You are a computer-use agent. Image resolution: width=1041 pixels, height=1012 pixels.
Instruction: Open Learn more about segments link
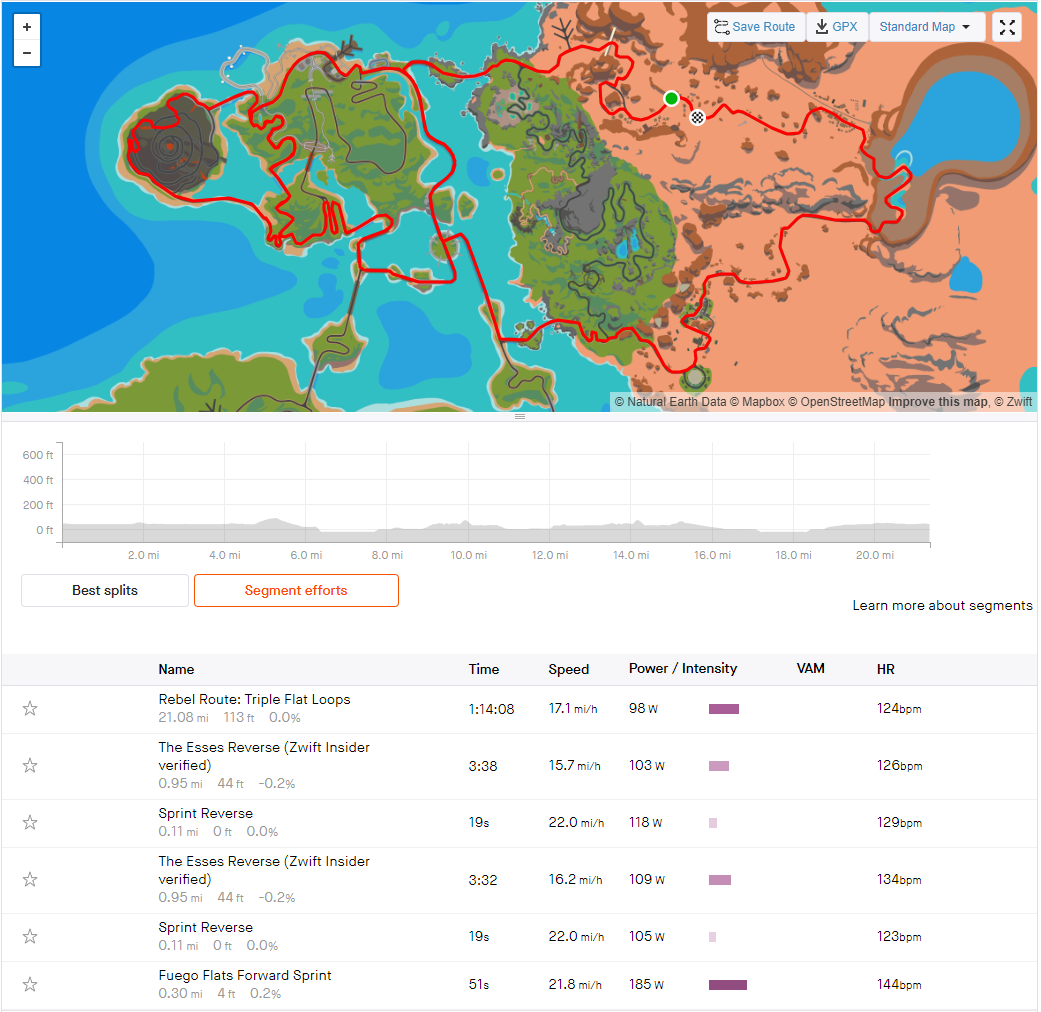point(942,606)
